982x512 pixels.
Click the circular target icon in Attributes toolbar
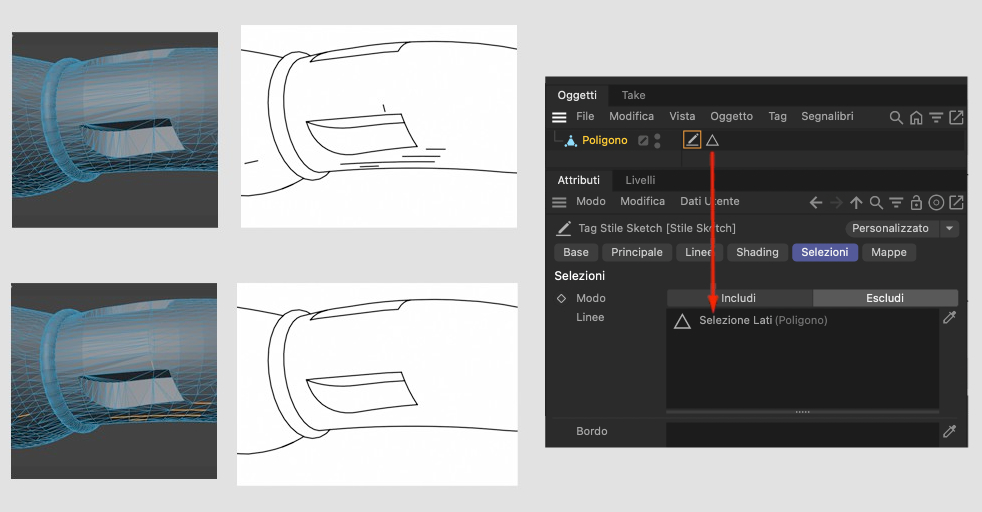tap(936, 202)
